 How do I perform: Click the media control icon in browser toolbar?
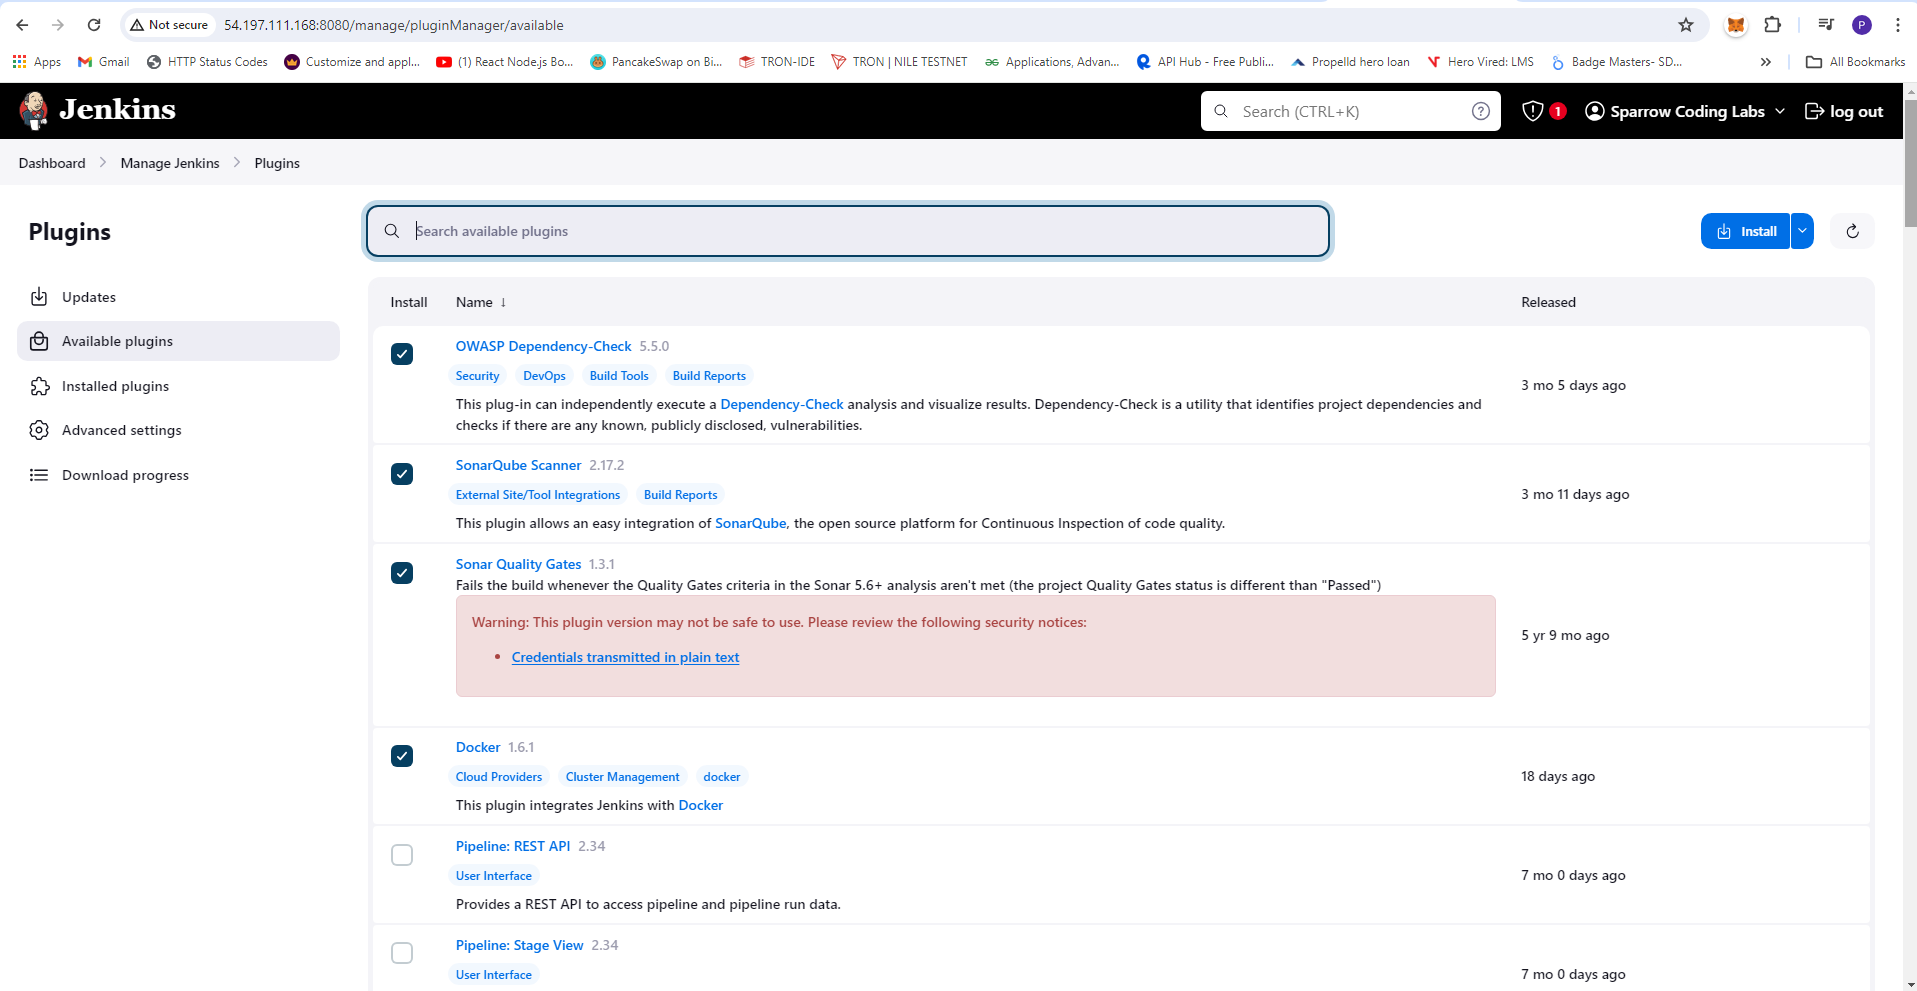1826,25
